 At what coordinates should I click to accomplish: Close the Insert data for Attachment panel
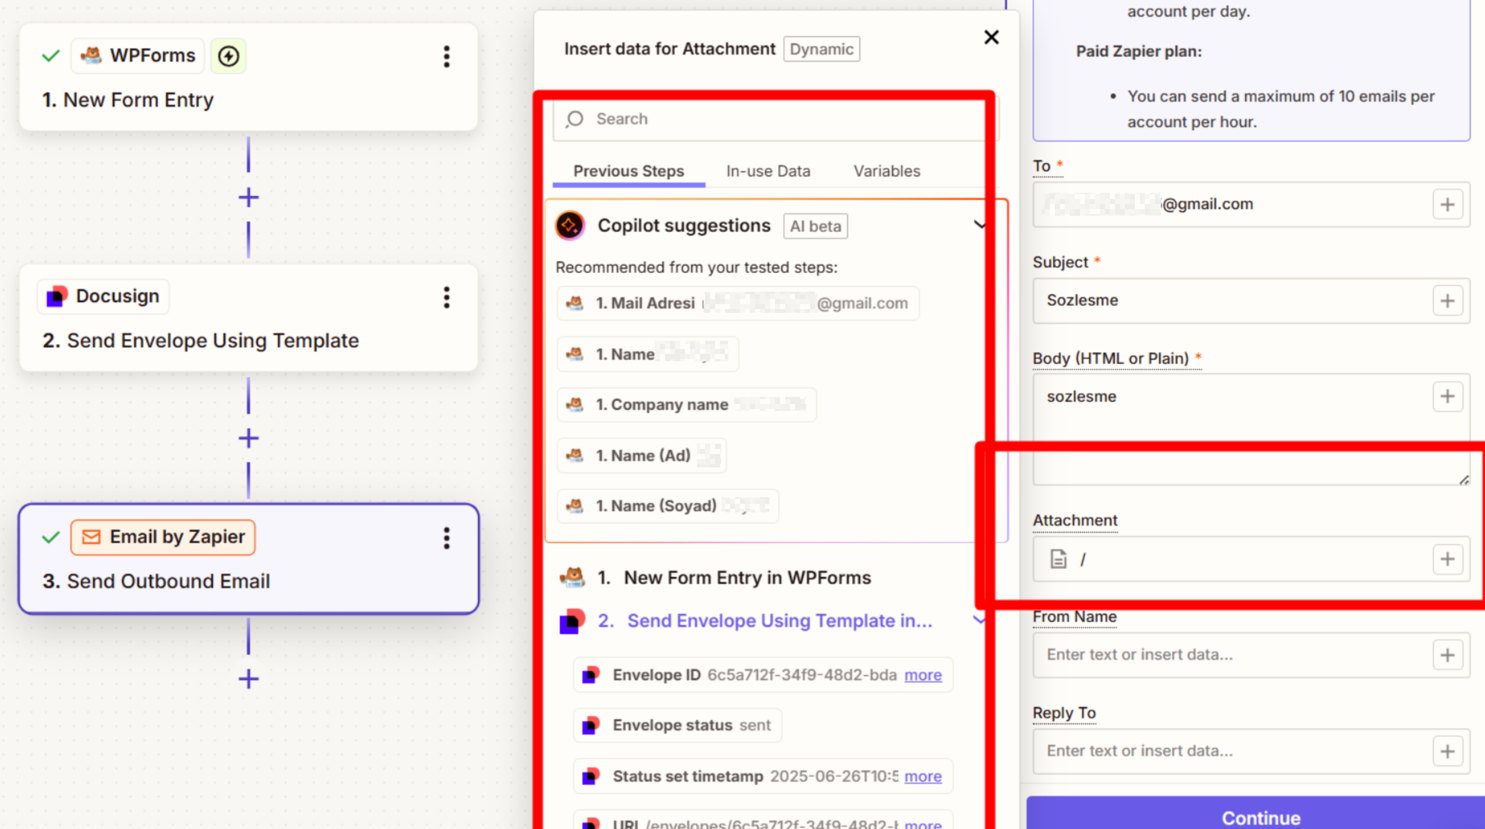tap(991, 37)
